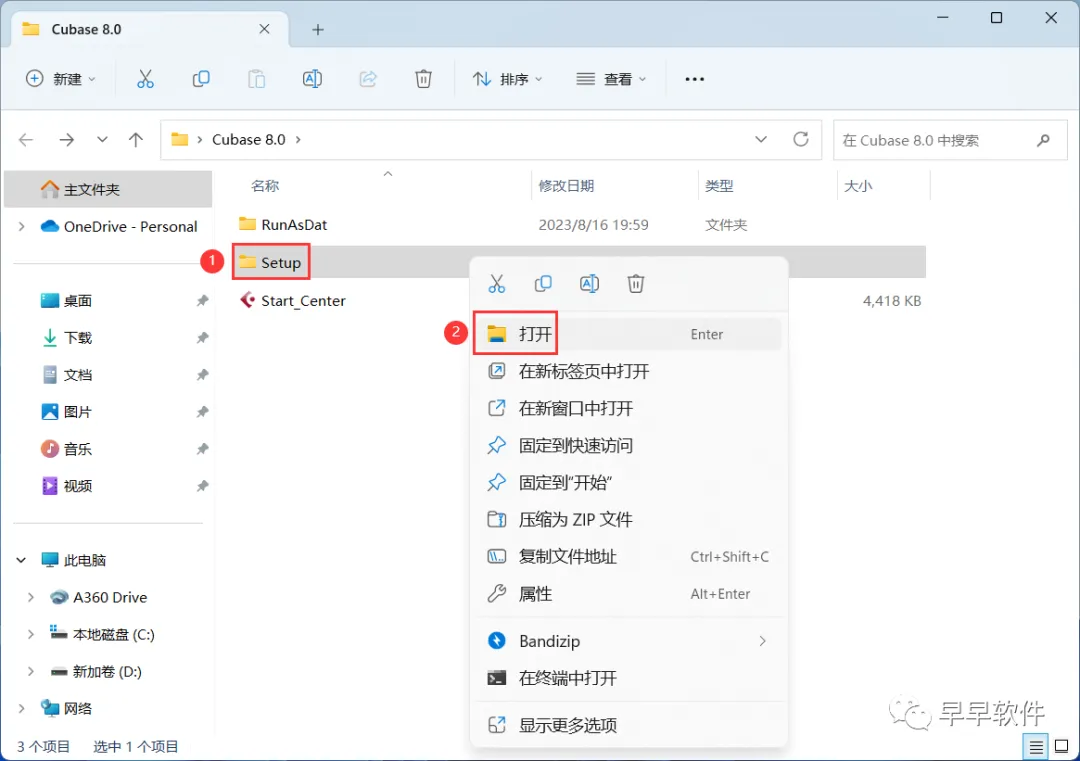Select 在终端中打开
Viewport: 1080px width, 761px height.
coord(628,678)
